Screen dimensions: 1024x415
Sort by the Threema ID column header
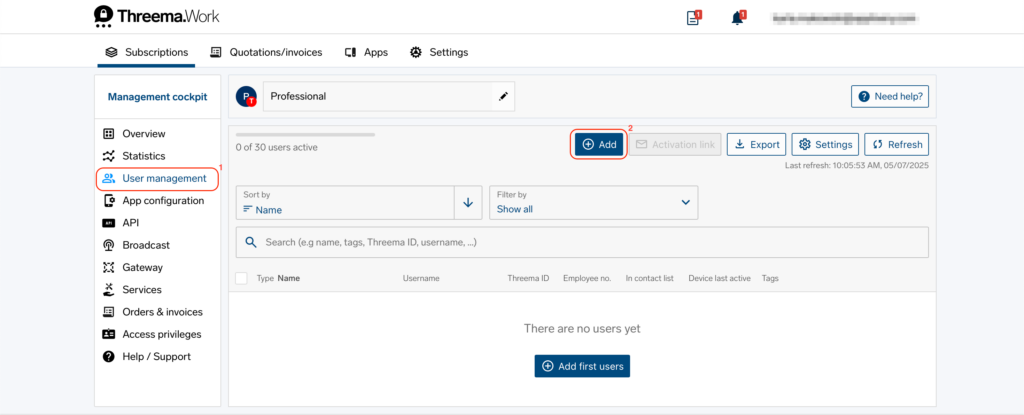coord(528,278)
